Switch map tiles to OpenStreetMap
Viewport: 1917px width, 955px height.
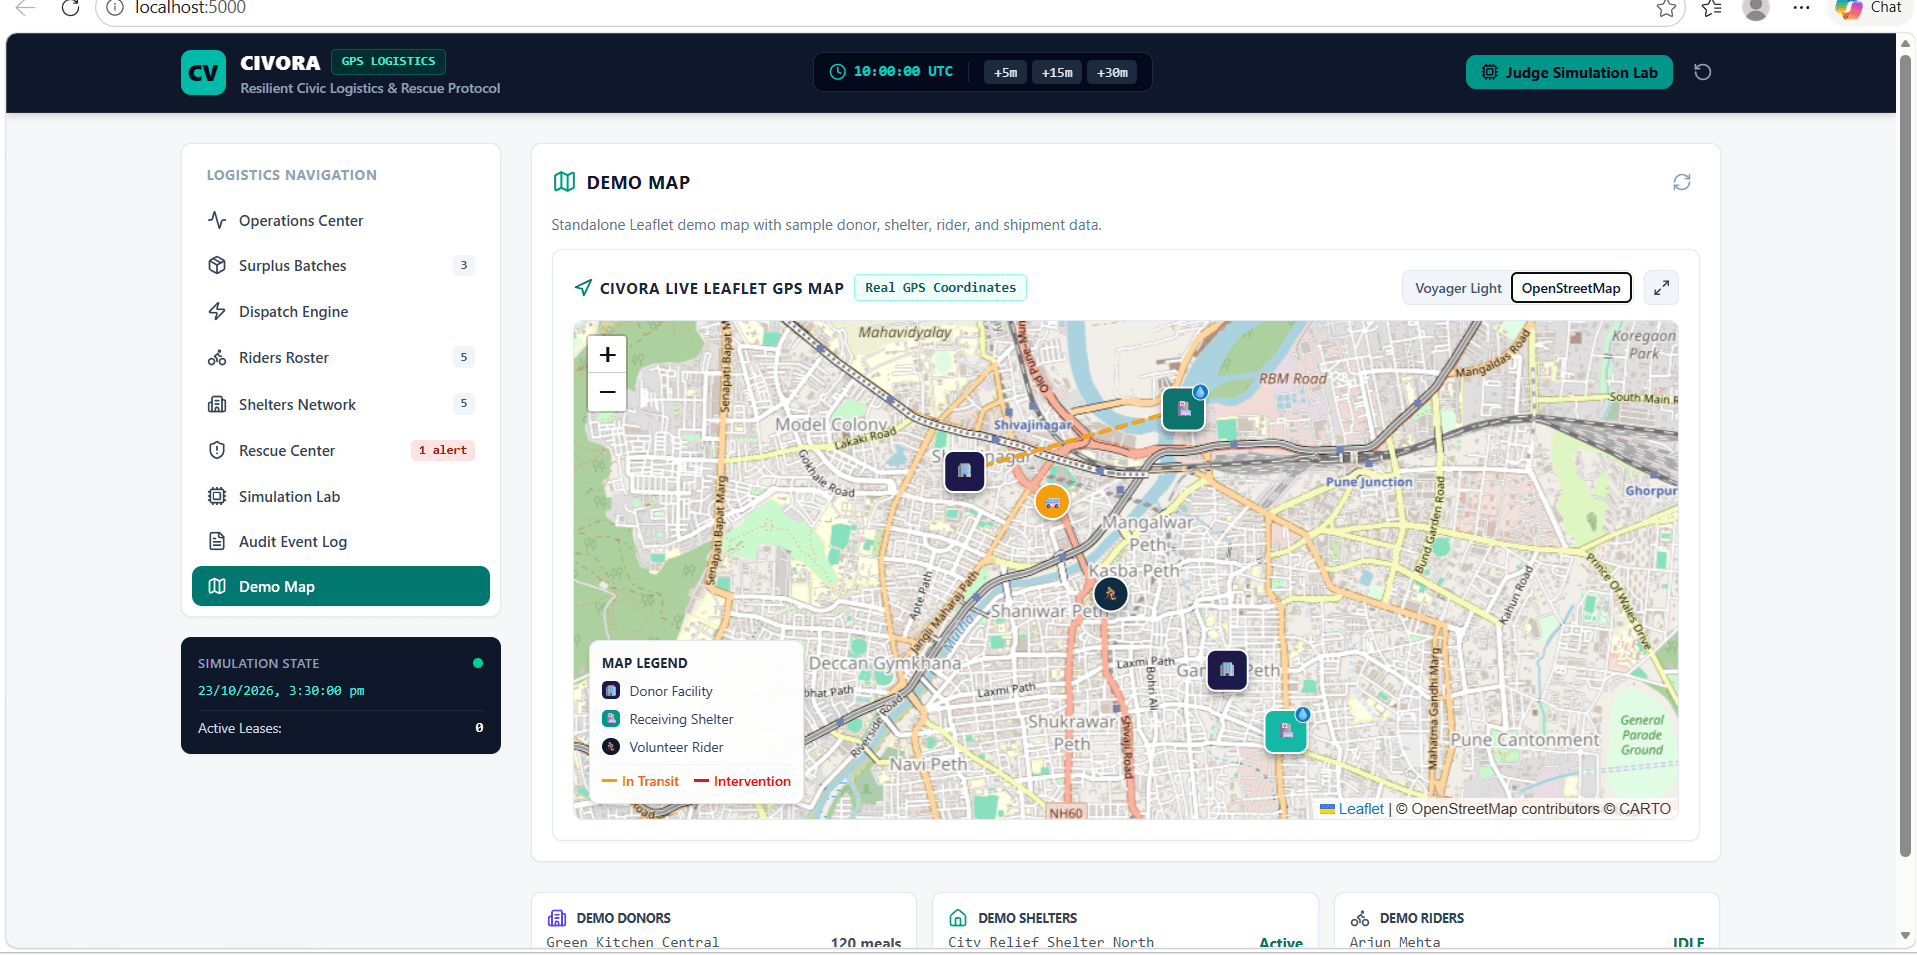[x=1571, y=288]
